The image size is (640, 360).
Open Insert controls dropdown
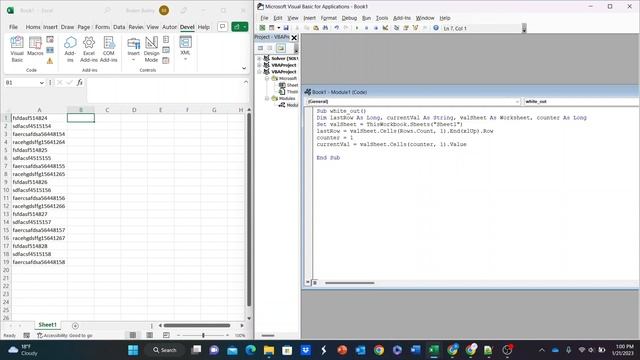(x=133, y=49)
